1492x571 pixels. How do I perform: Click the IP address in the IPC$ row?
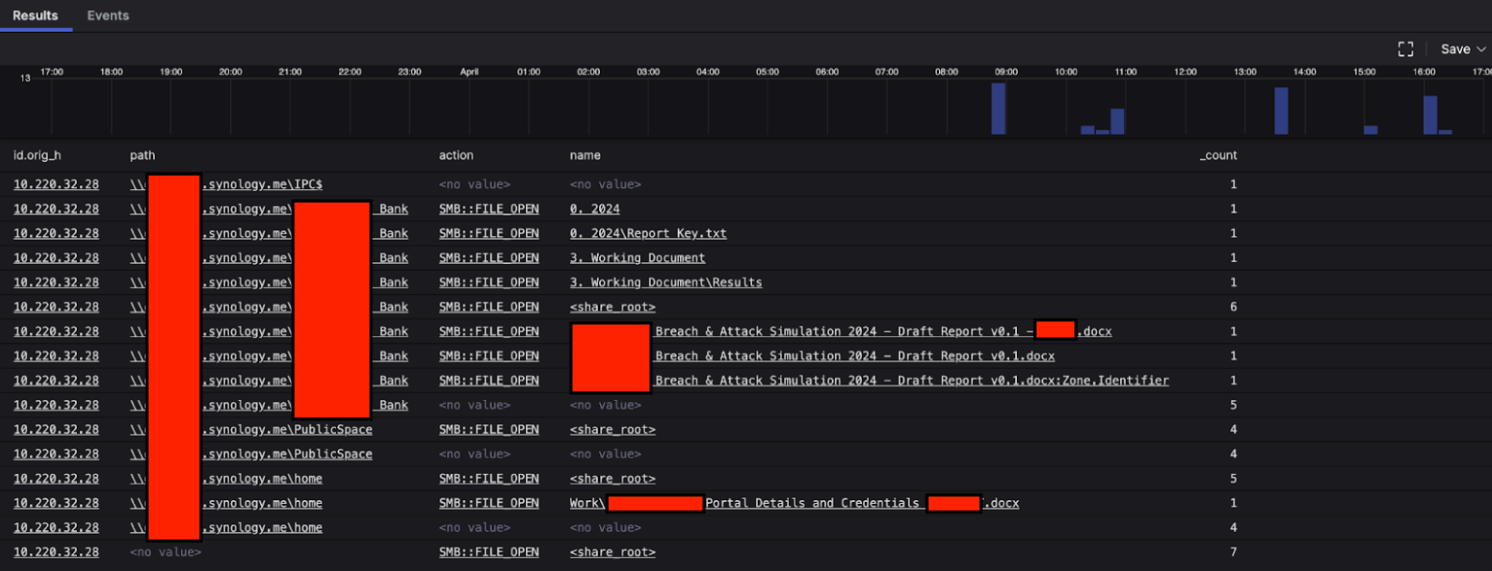click(x=56, y=185)
